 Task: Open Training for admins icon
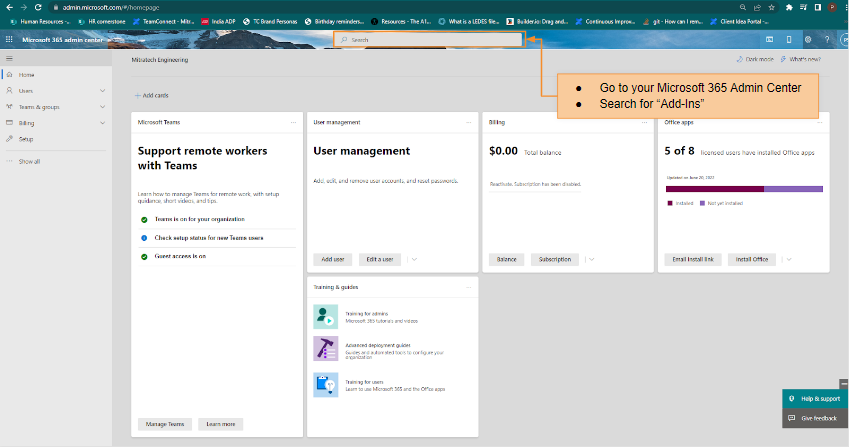tap(325, 317)
